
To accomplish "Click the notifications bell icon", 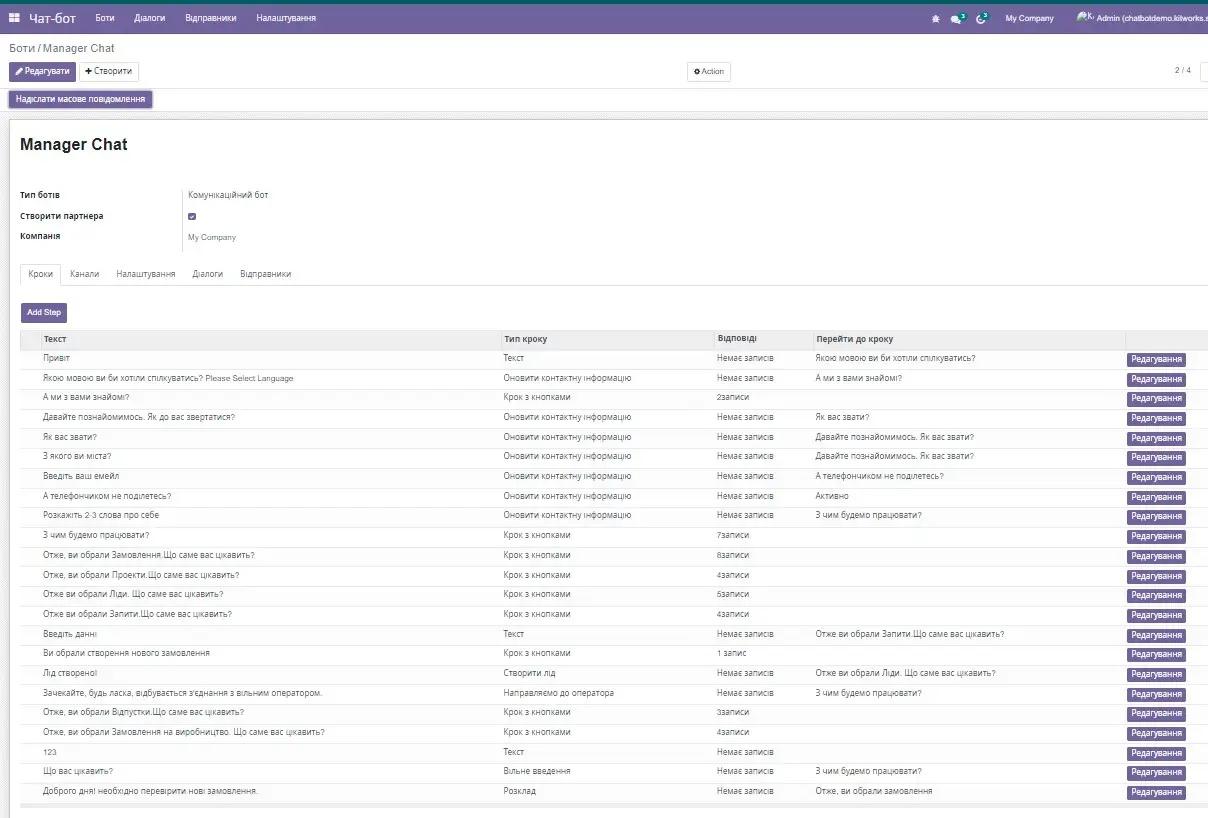I will tap(936, 18).
